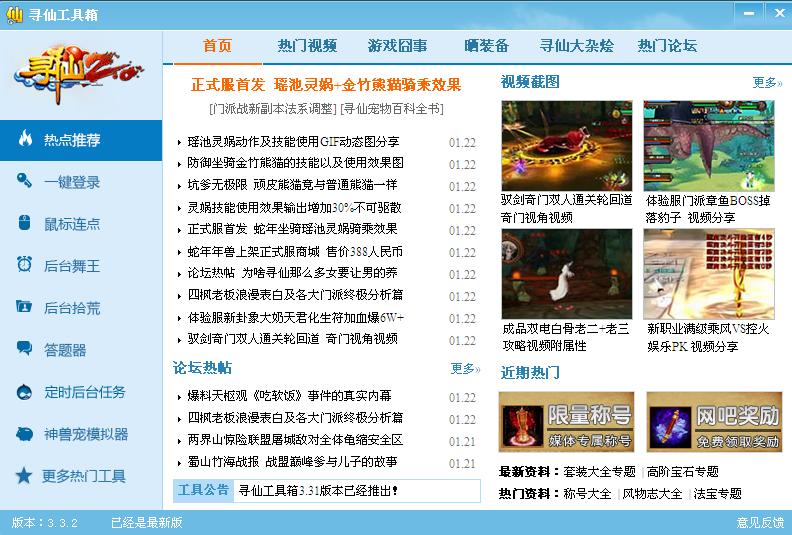The width and height of the screenshot is (792, 535).
Task: Click the 寻仙 game logo
Action: coord(78,73)
